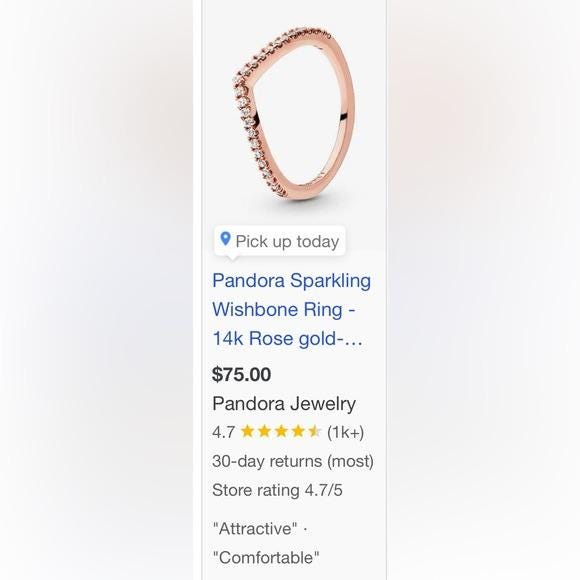
Task: Click the half-filled fifth rating star
Action: tap(315, 431)
